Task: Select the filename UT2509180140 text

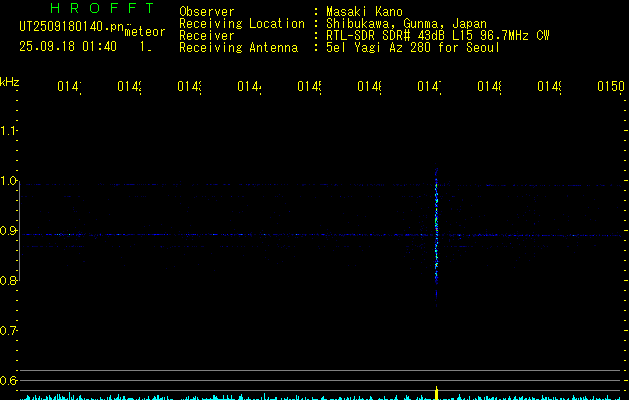Action: pos(72,27)
